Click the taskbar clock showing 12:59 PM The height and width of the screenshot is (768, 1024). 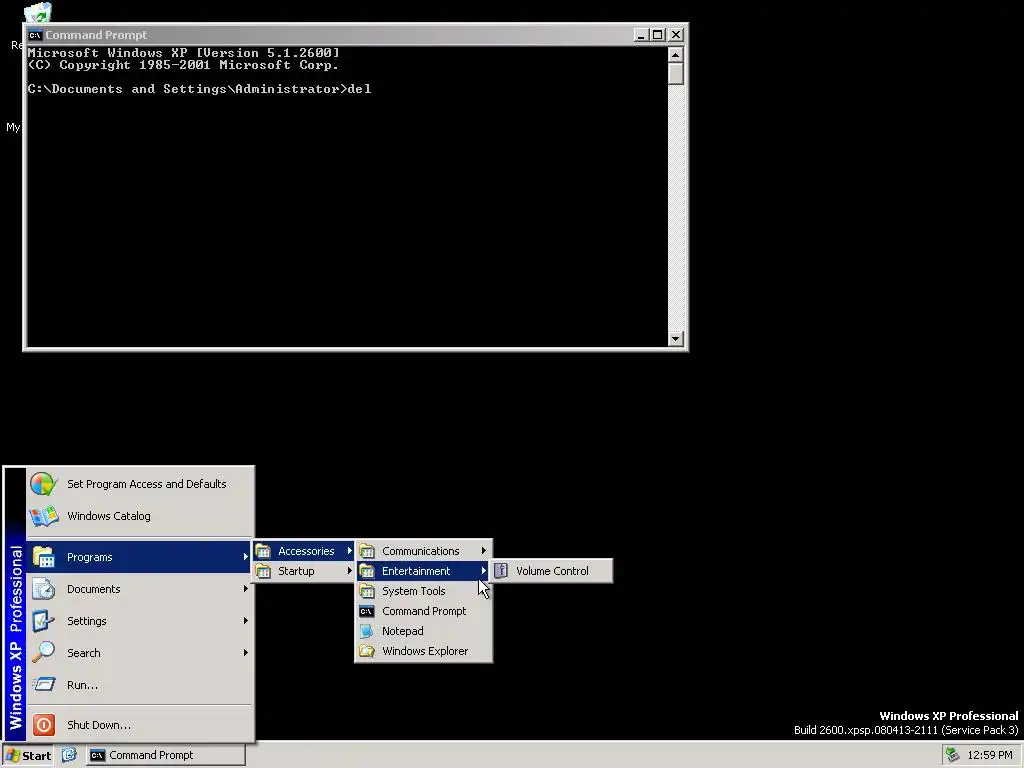990,756
